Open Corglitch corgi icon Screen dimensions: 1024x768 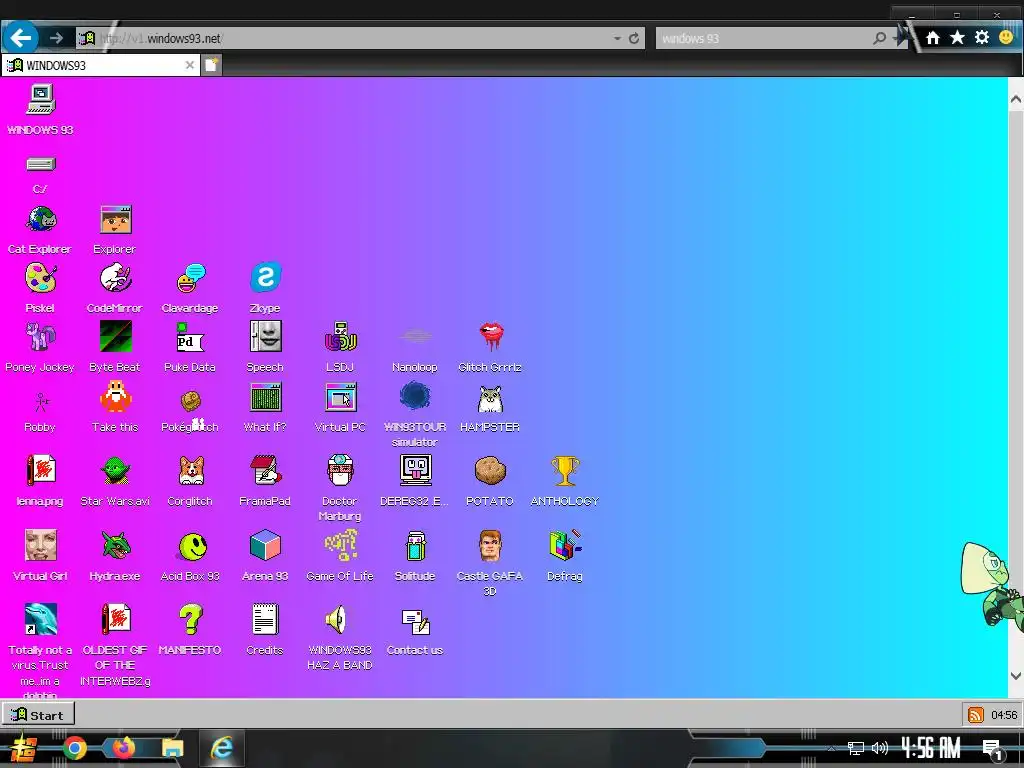[191, 470]
